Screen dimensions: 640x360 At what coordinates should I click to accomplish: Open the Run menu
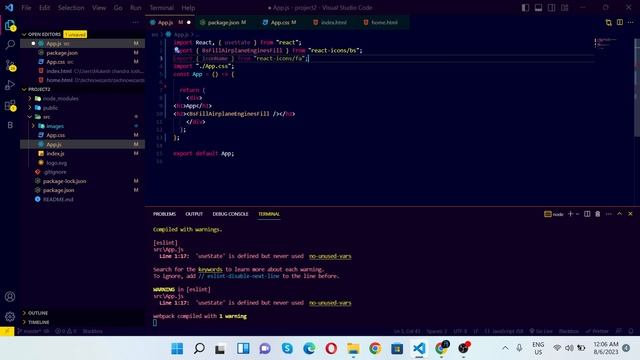point(136,8)
